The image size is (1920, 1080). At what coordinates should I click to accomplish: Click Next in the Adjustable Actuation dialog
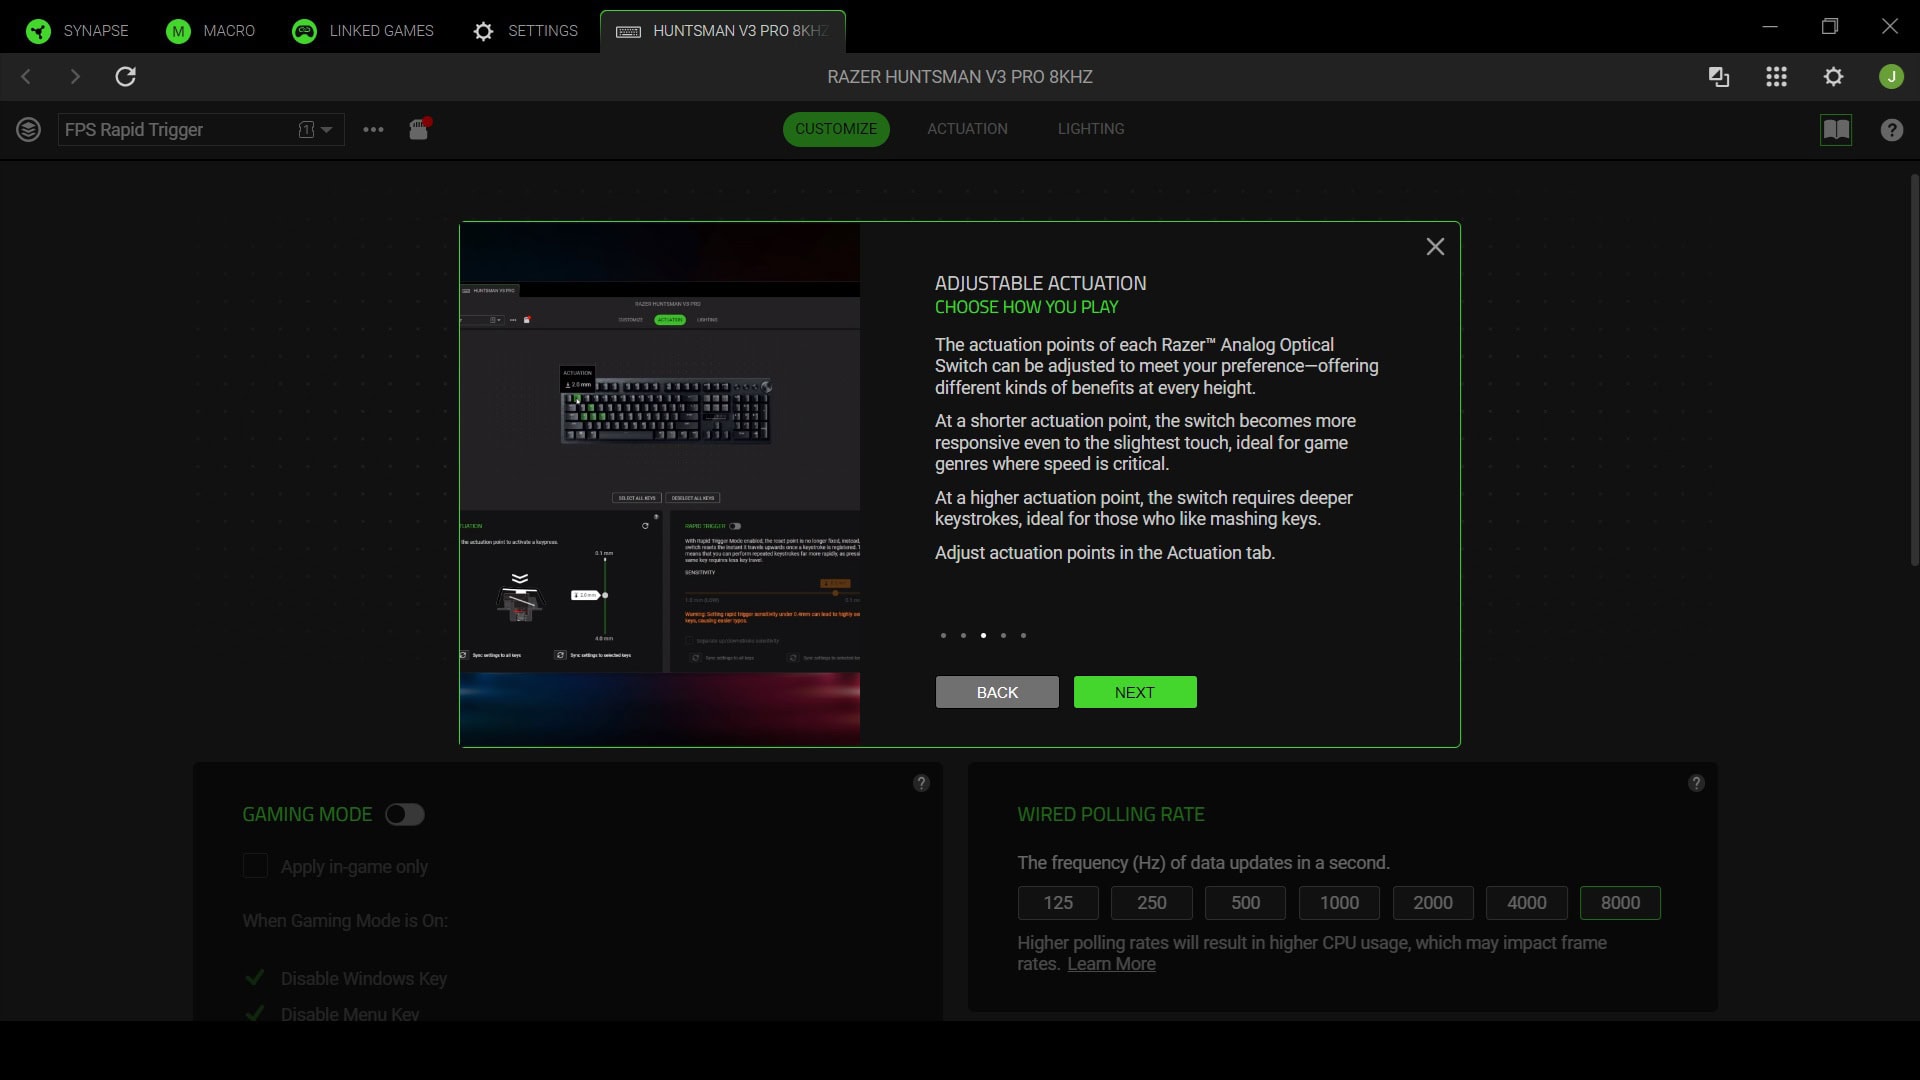click(x=1134, y=691)
